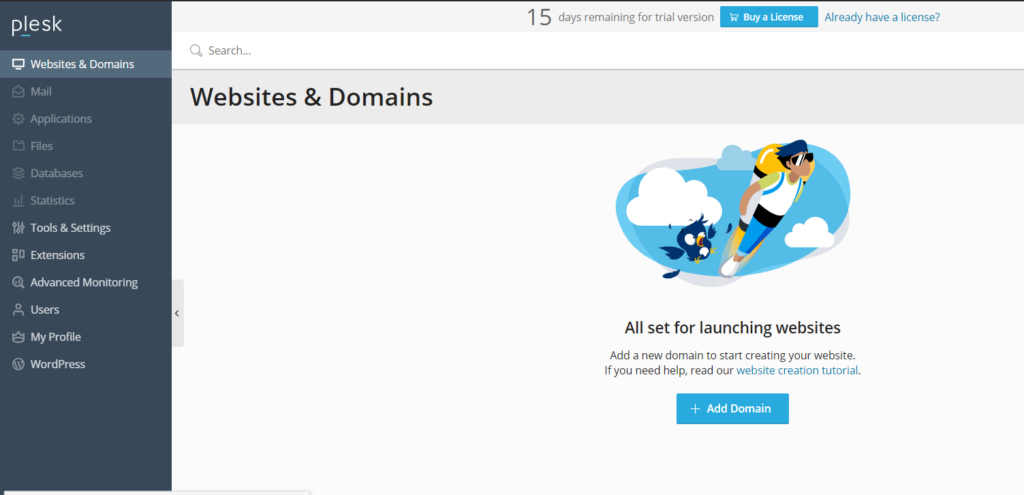Click the Files folder icon

(18, 146)
